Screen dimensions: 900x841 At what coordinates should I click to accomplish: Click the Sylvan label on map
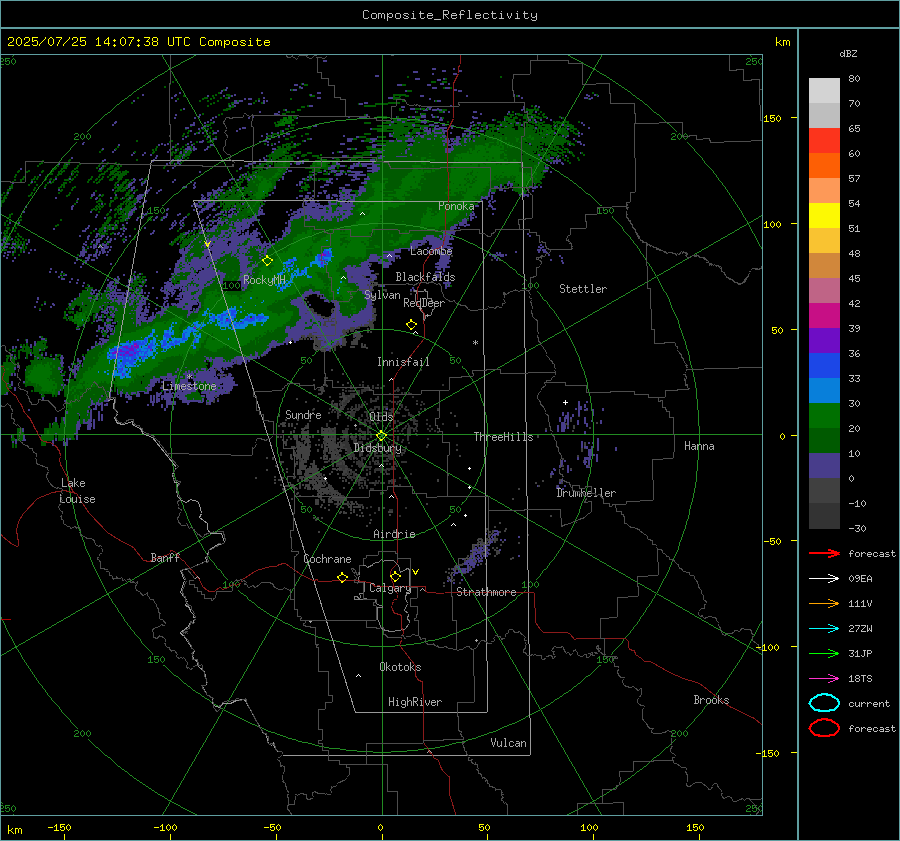pos(382,295)
